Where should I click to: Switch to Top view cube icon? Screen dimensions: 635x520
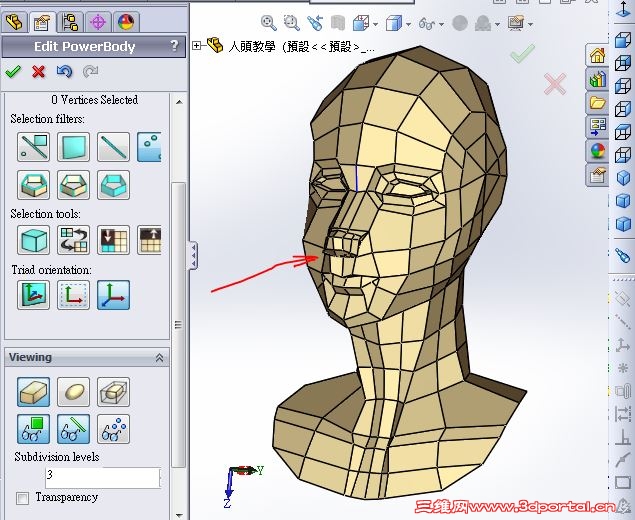pos(623,132)
